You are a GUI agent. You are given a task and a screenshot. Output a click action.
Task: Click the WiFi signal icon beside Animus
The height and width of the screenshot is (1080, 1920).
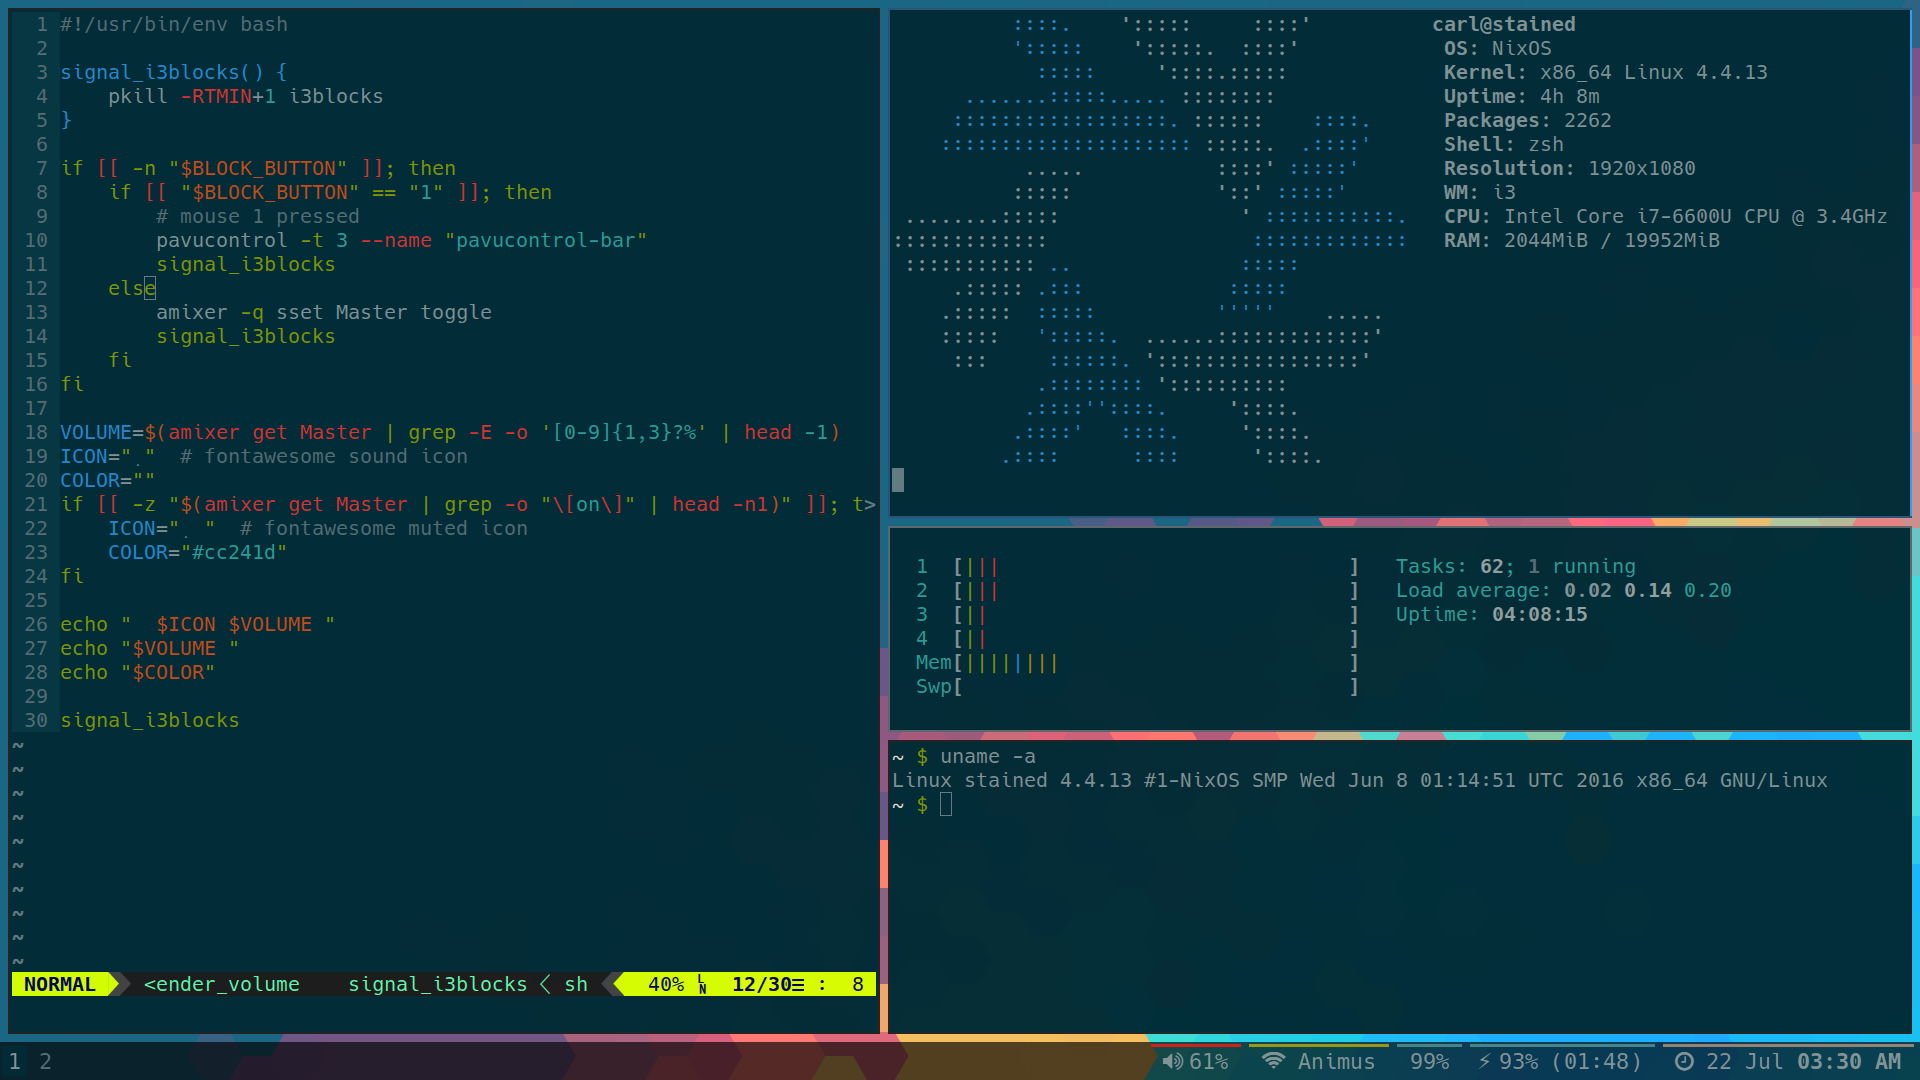1273,1061
